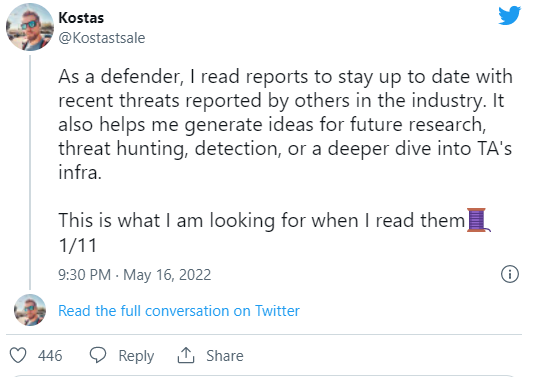Visit the @Kostastsale handle
Viewport: 536px width, 377px height.
coord(102,38)
